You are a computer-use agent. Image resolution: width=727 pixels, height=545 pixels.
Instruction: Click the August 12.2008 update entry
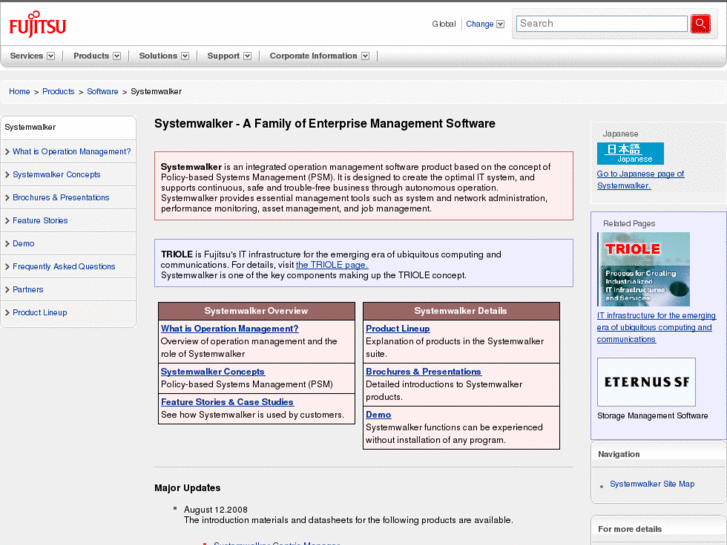tap(216, 509)
